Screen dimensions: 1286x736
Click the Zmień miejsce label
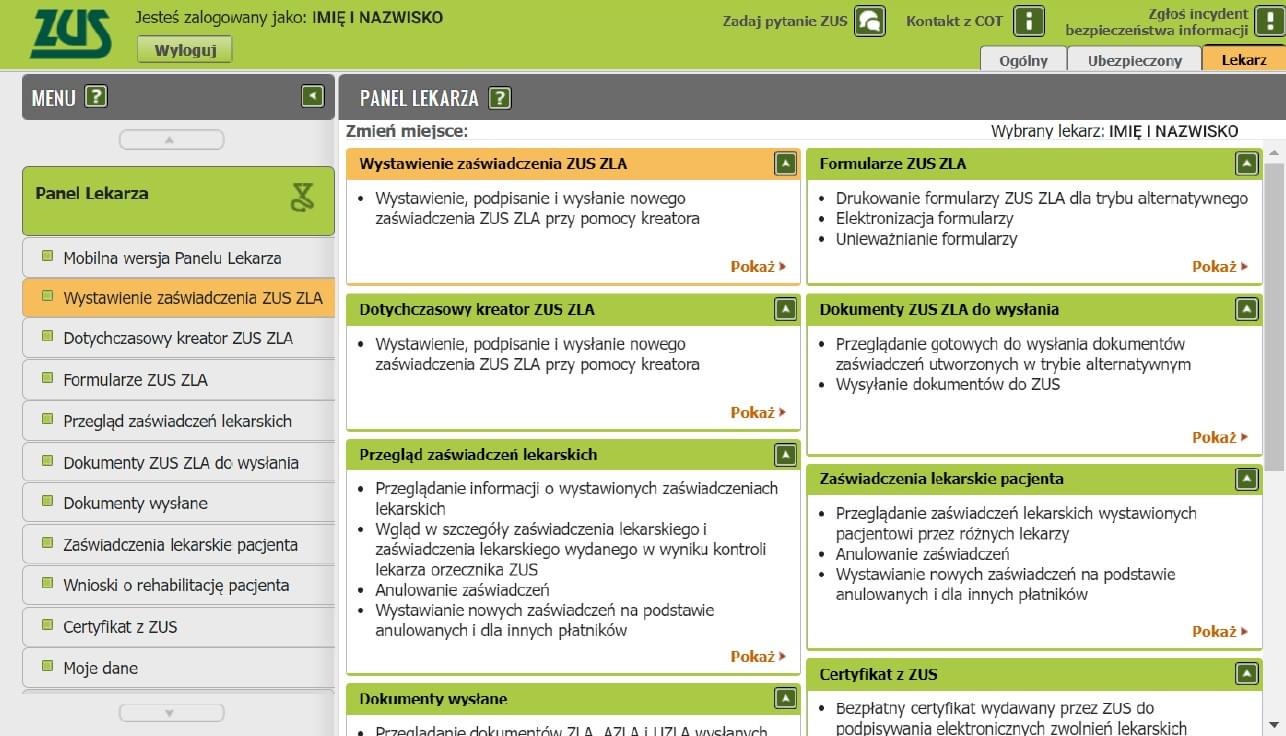[x=407, y=131]
